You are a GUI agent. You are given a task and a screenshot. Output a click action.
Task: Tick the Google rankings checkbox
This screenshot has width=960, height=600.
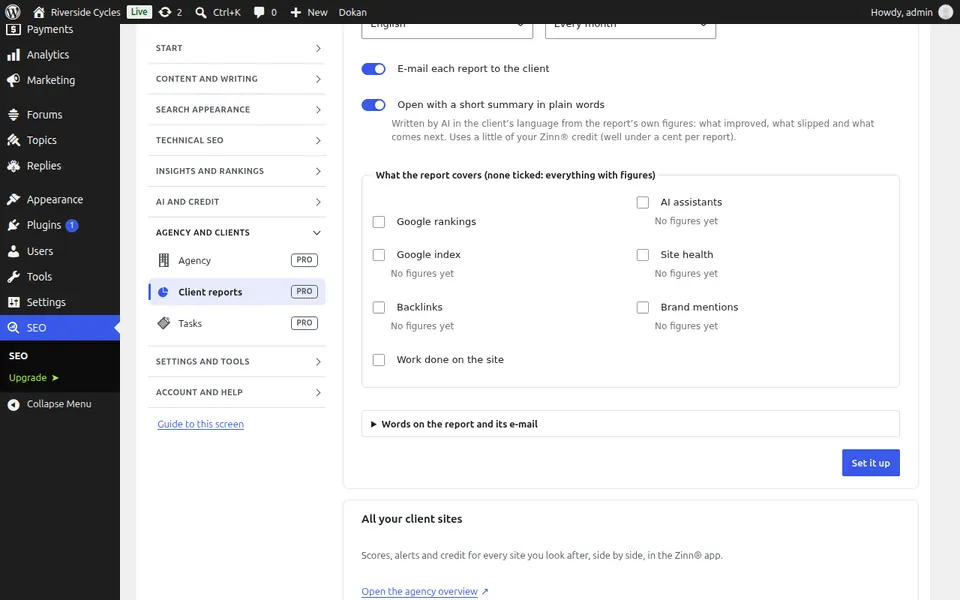click(379, 222)
